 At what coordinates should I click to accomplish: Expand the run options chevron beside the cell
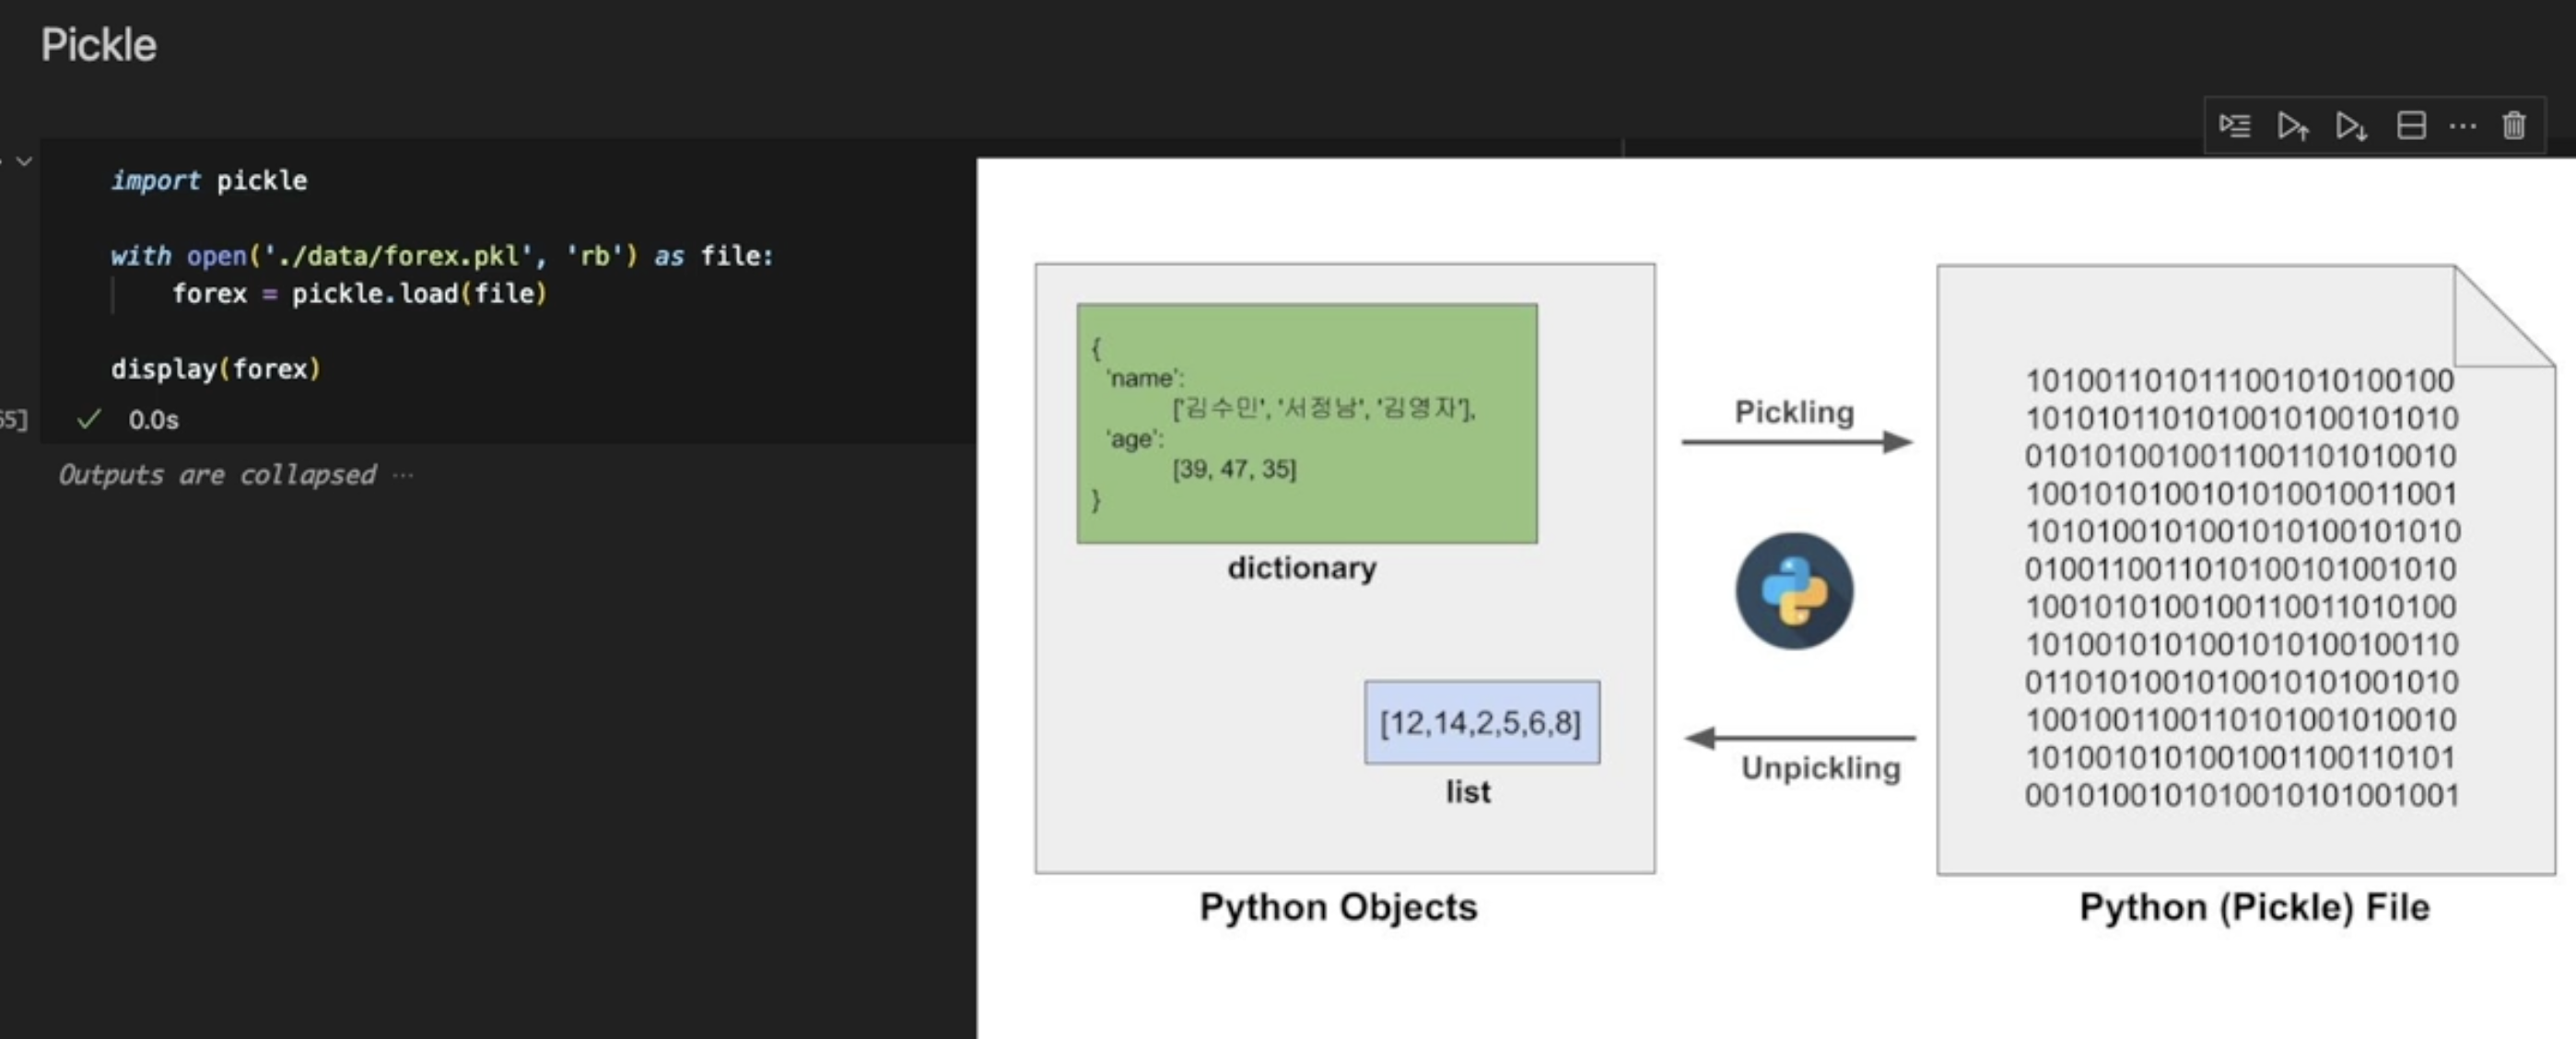24,161
